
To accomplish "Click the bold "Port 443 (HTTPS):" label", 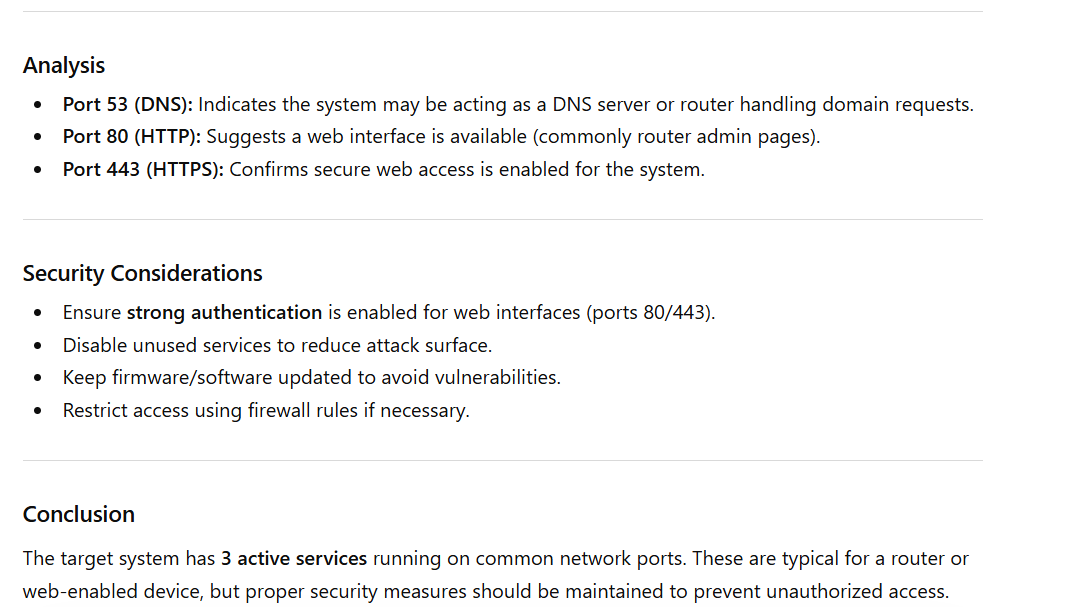I will (x=143, y=170).
